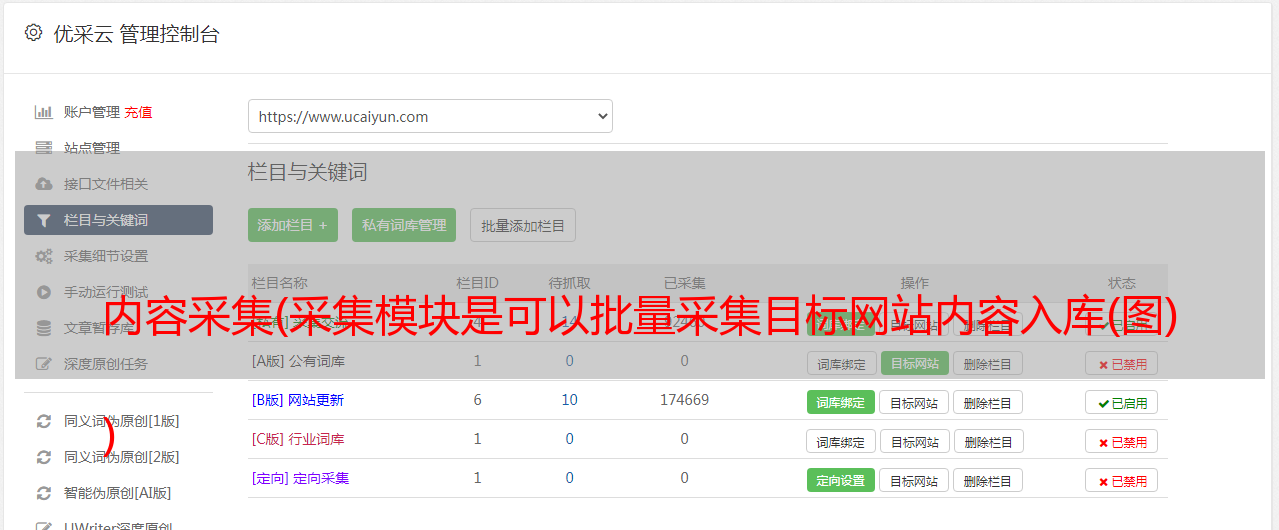
Task: Open the [B版] 网站更新 column link
Action: pyautogui.click(x=298, y=400)
